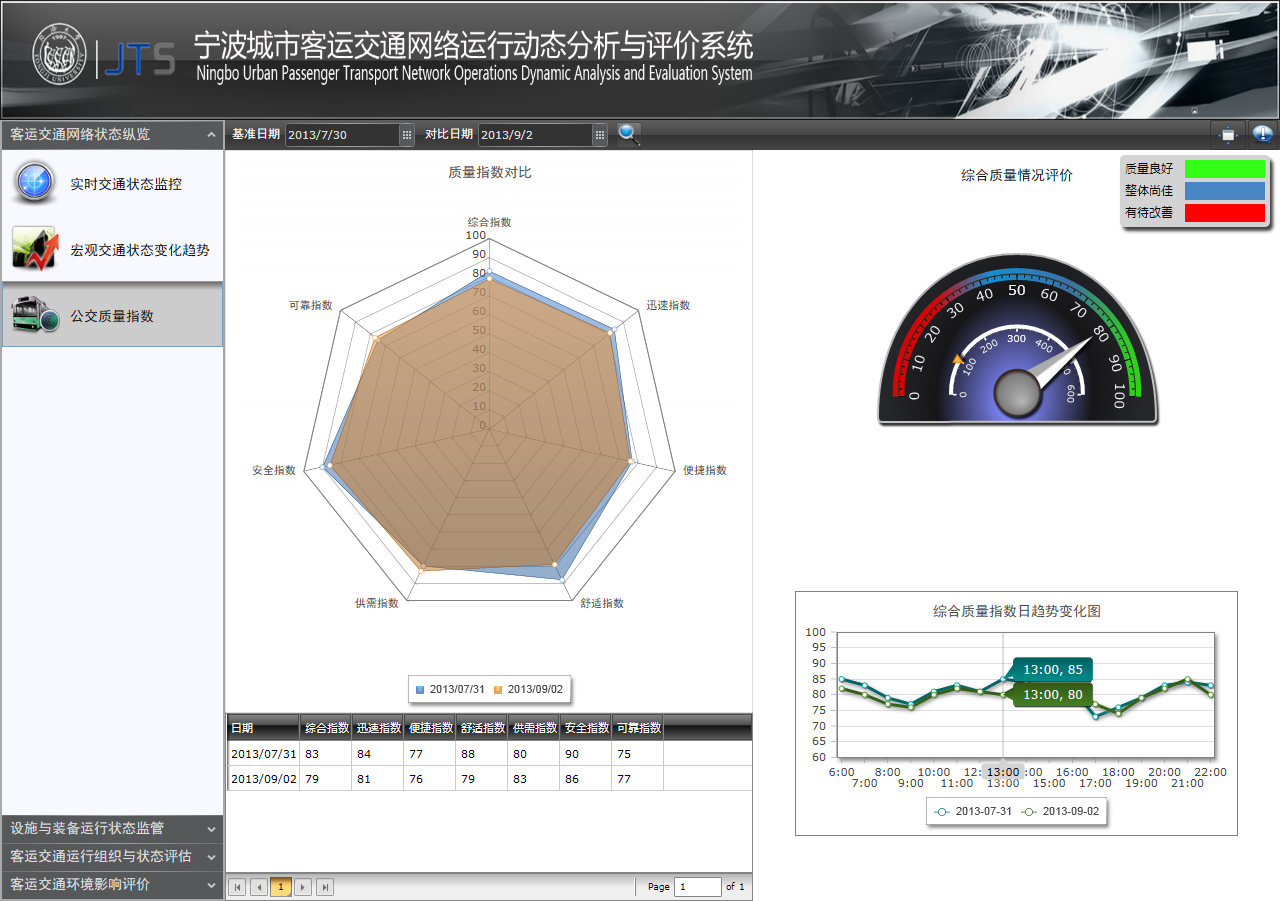Click cell value 90 in 安全指数 column
1280x901 pixels.
[x=571, y=754]
